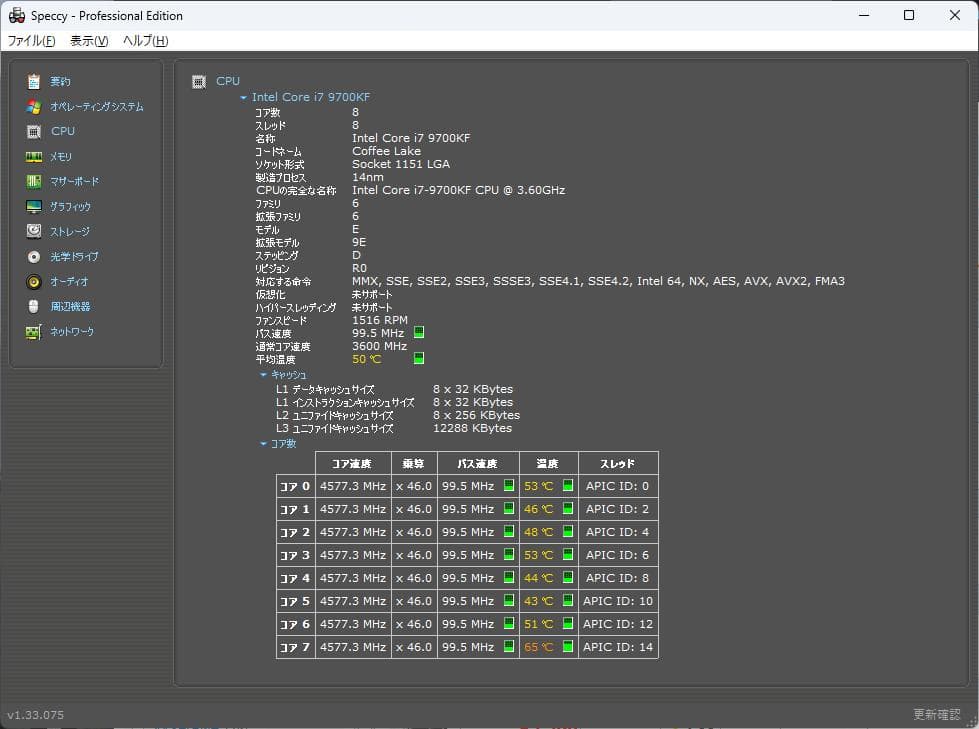Select the L3 cache value 12288 KBytes

pyautogui.click(x=473, y=428)
